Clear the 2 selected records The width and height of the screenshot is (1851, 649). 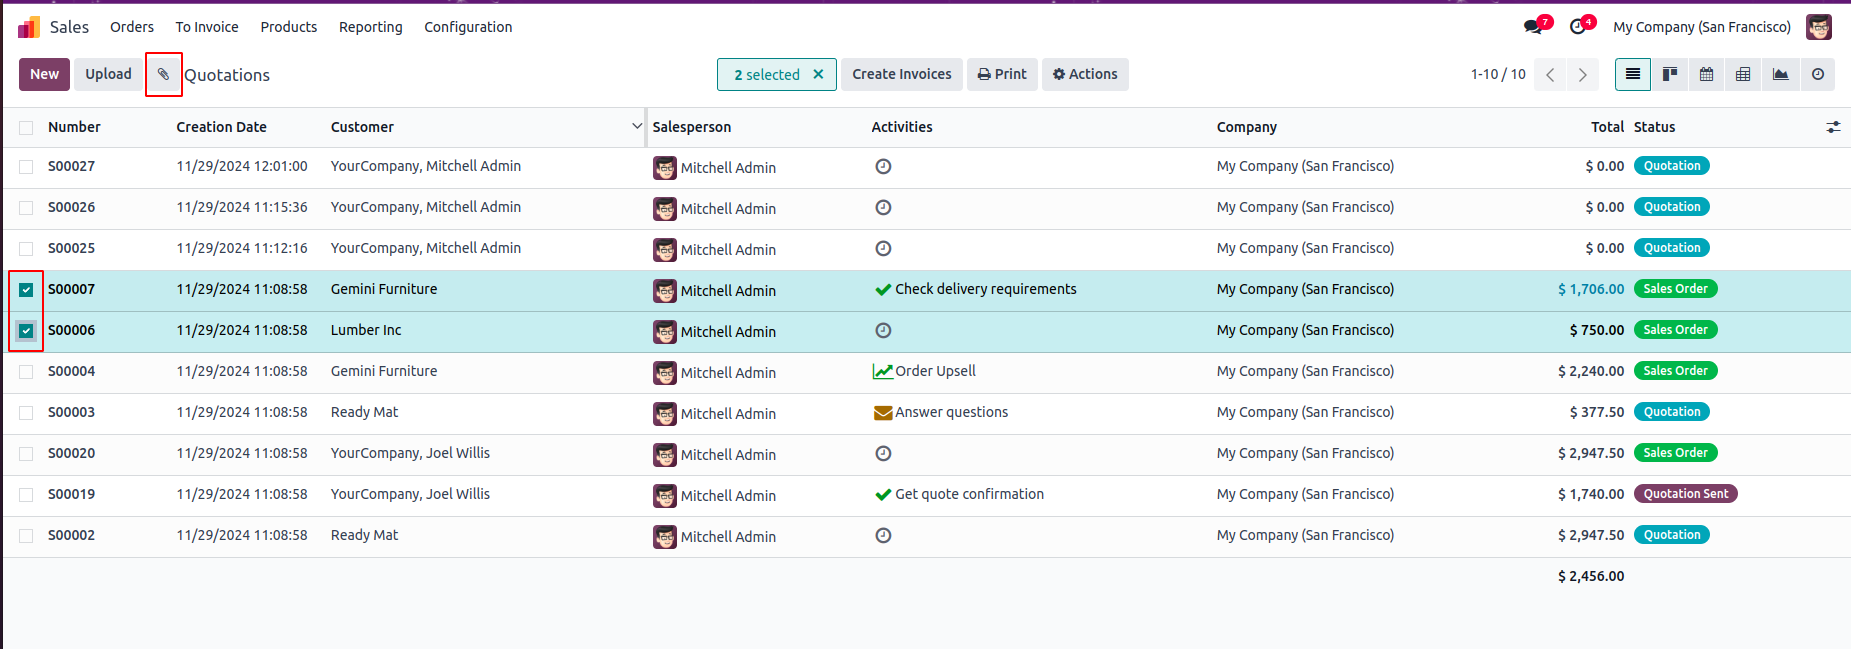[818, 74]
